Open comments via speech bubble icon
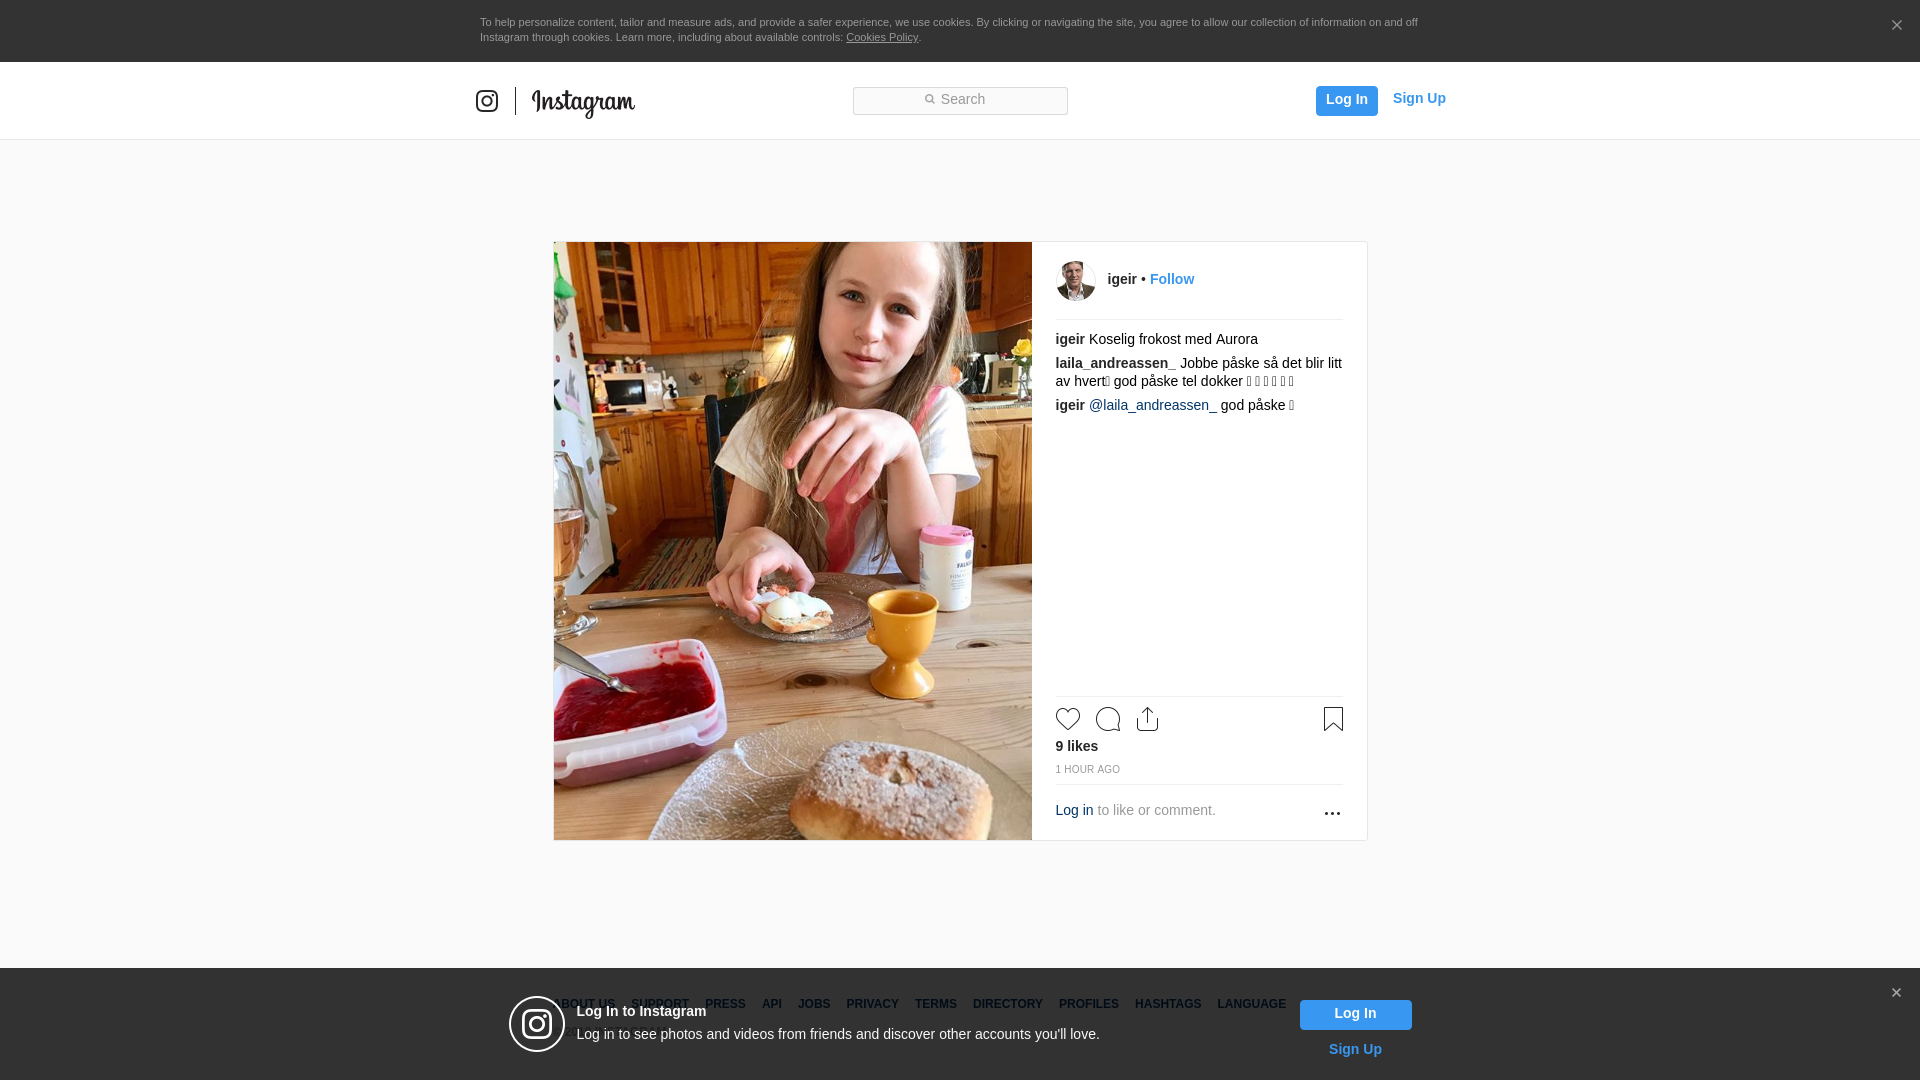1920x1080 pixels. click(x=1108, y=719)
